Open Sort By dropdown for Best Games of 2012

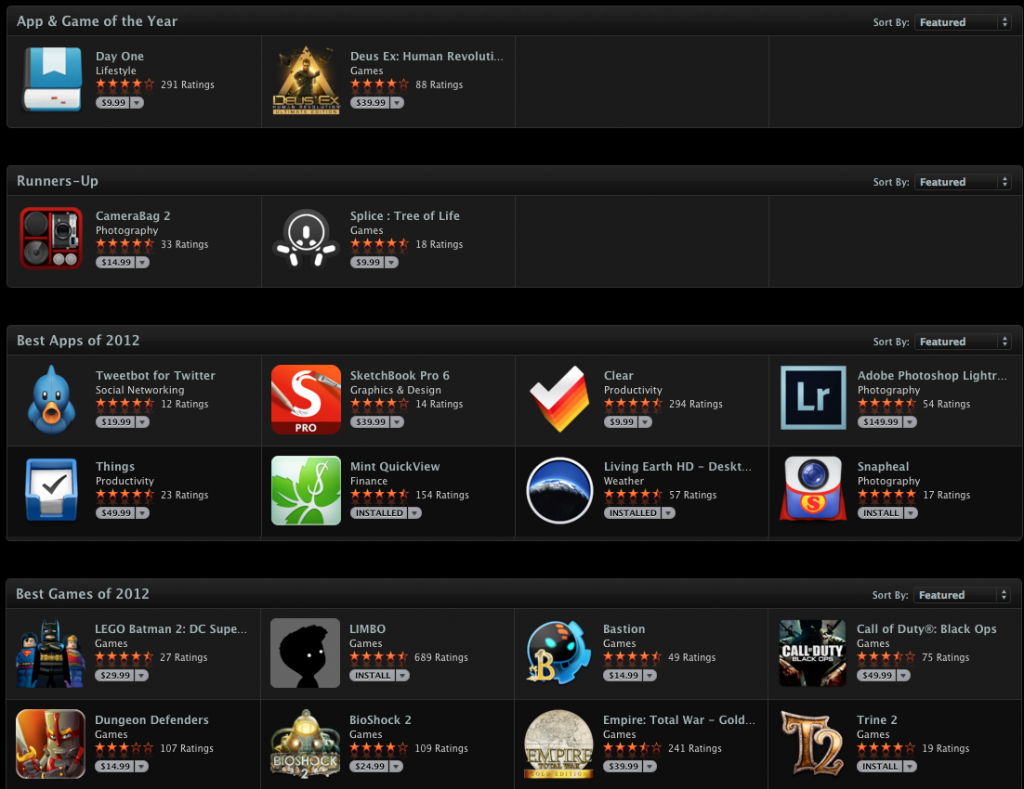coord(963,595)
